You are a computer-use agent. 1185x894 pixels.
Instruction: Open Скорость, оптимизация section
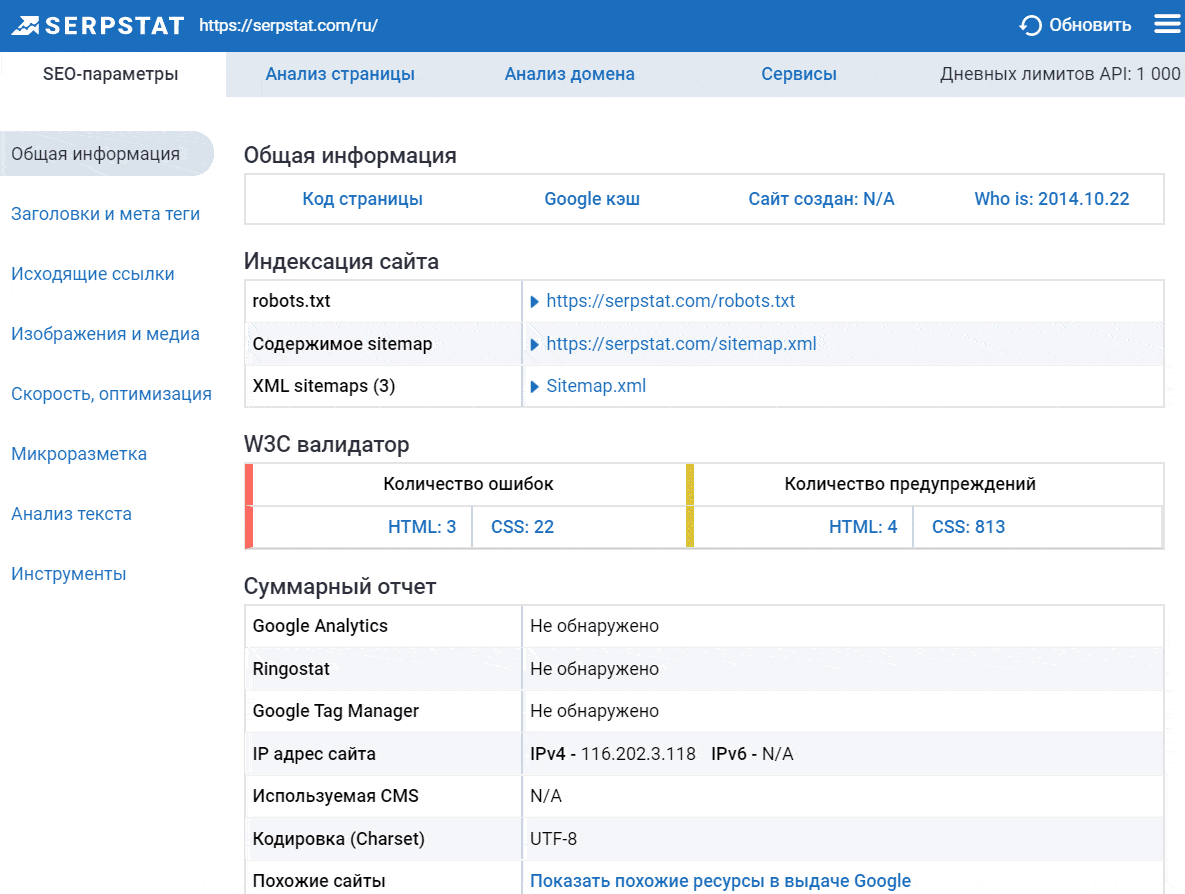[111, 394]
